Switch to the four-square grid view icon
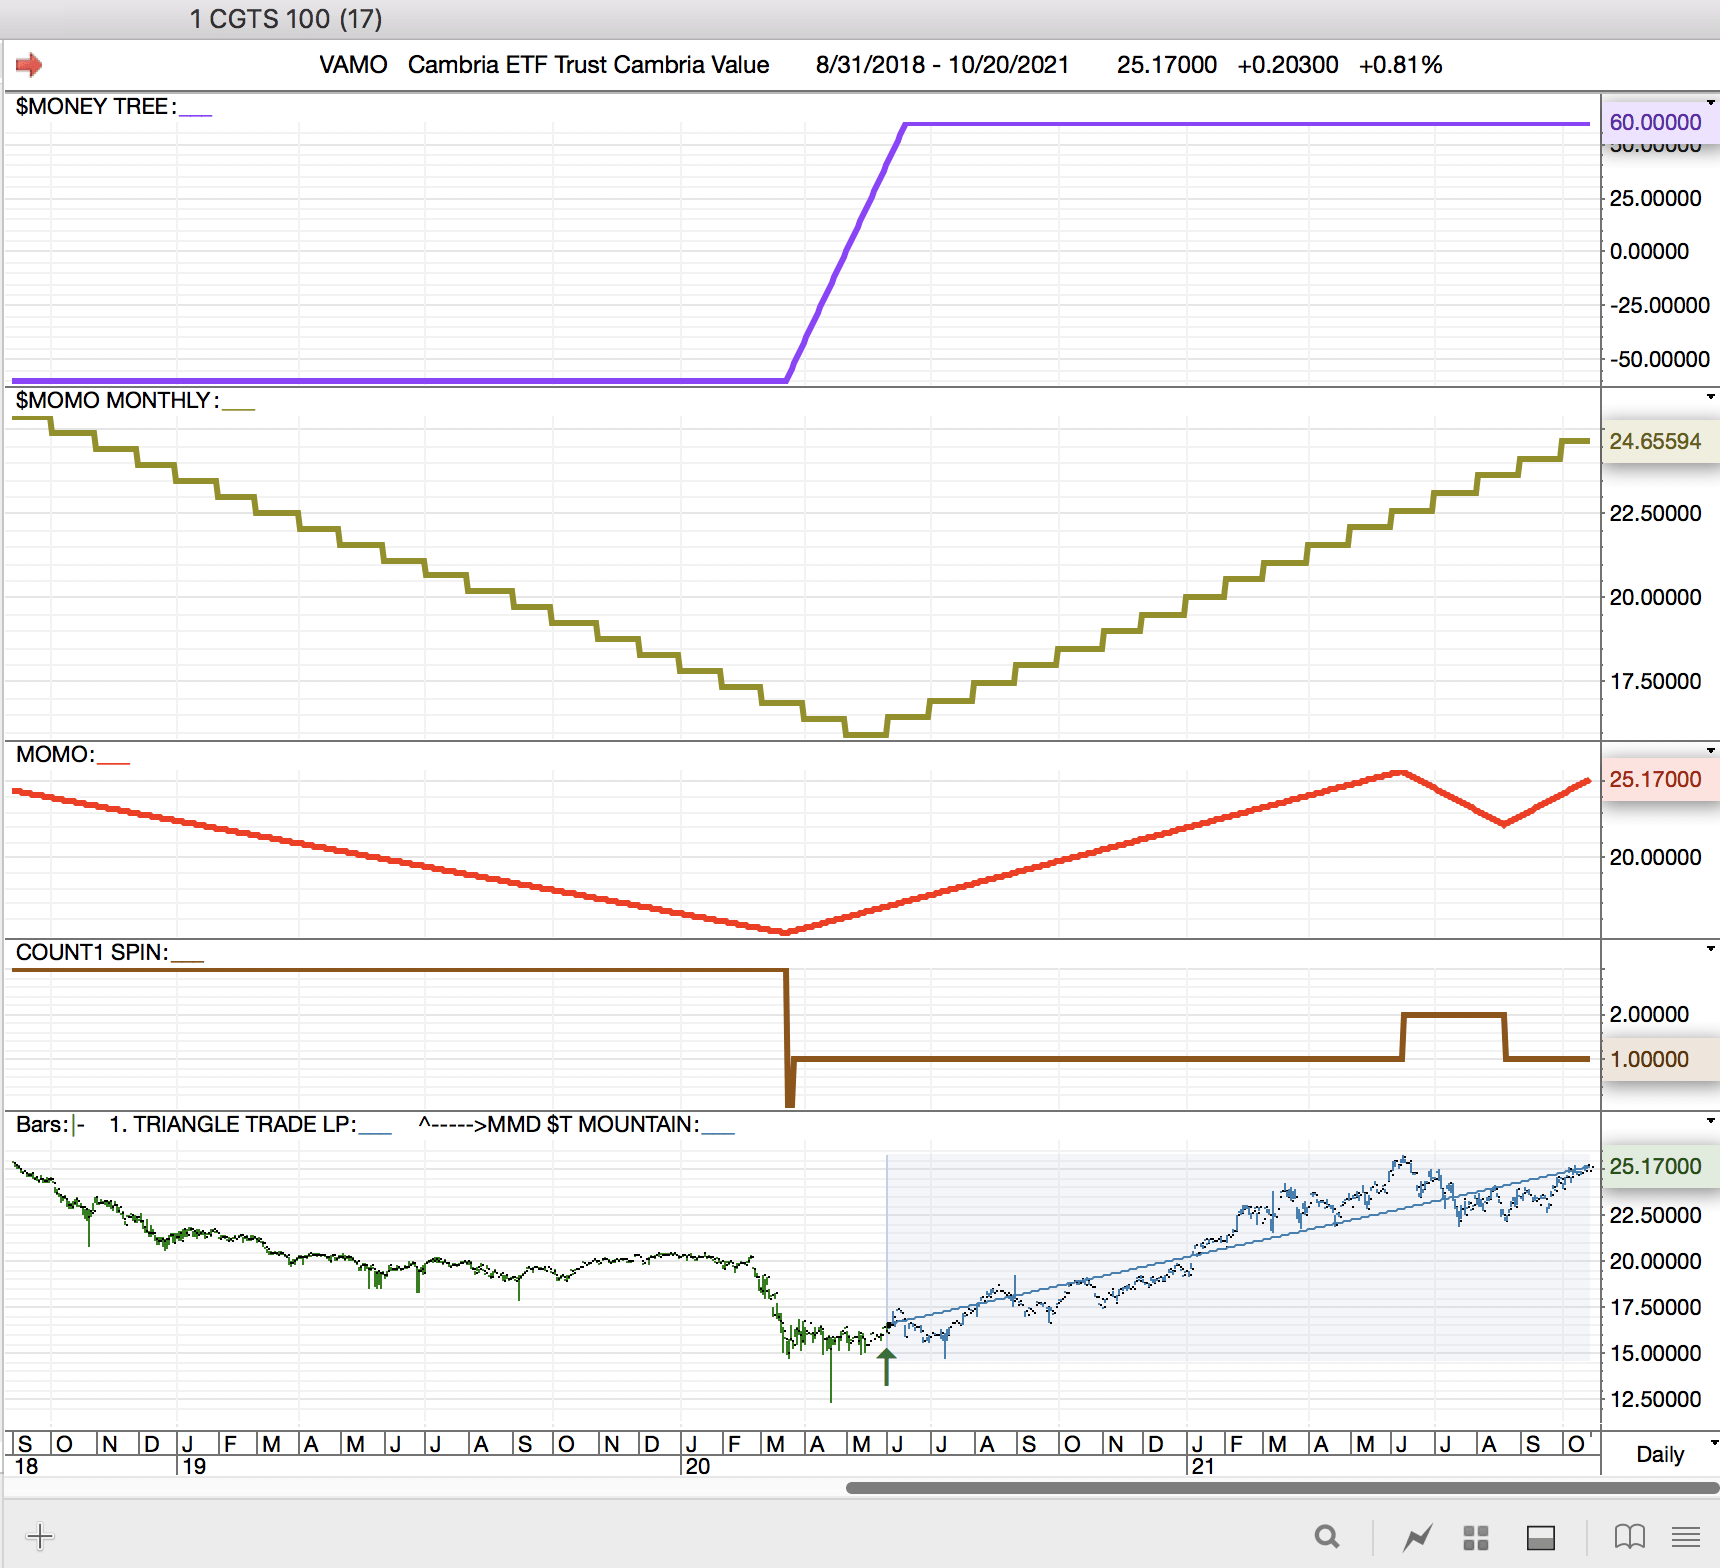Screen dimensions: 1720x1568 [x=1476, y=1537]
